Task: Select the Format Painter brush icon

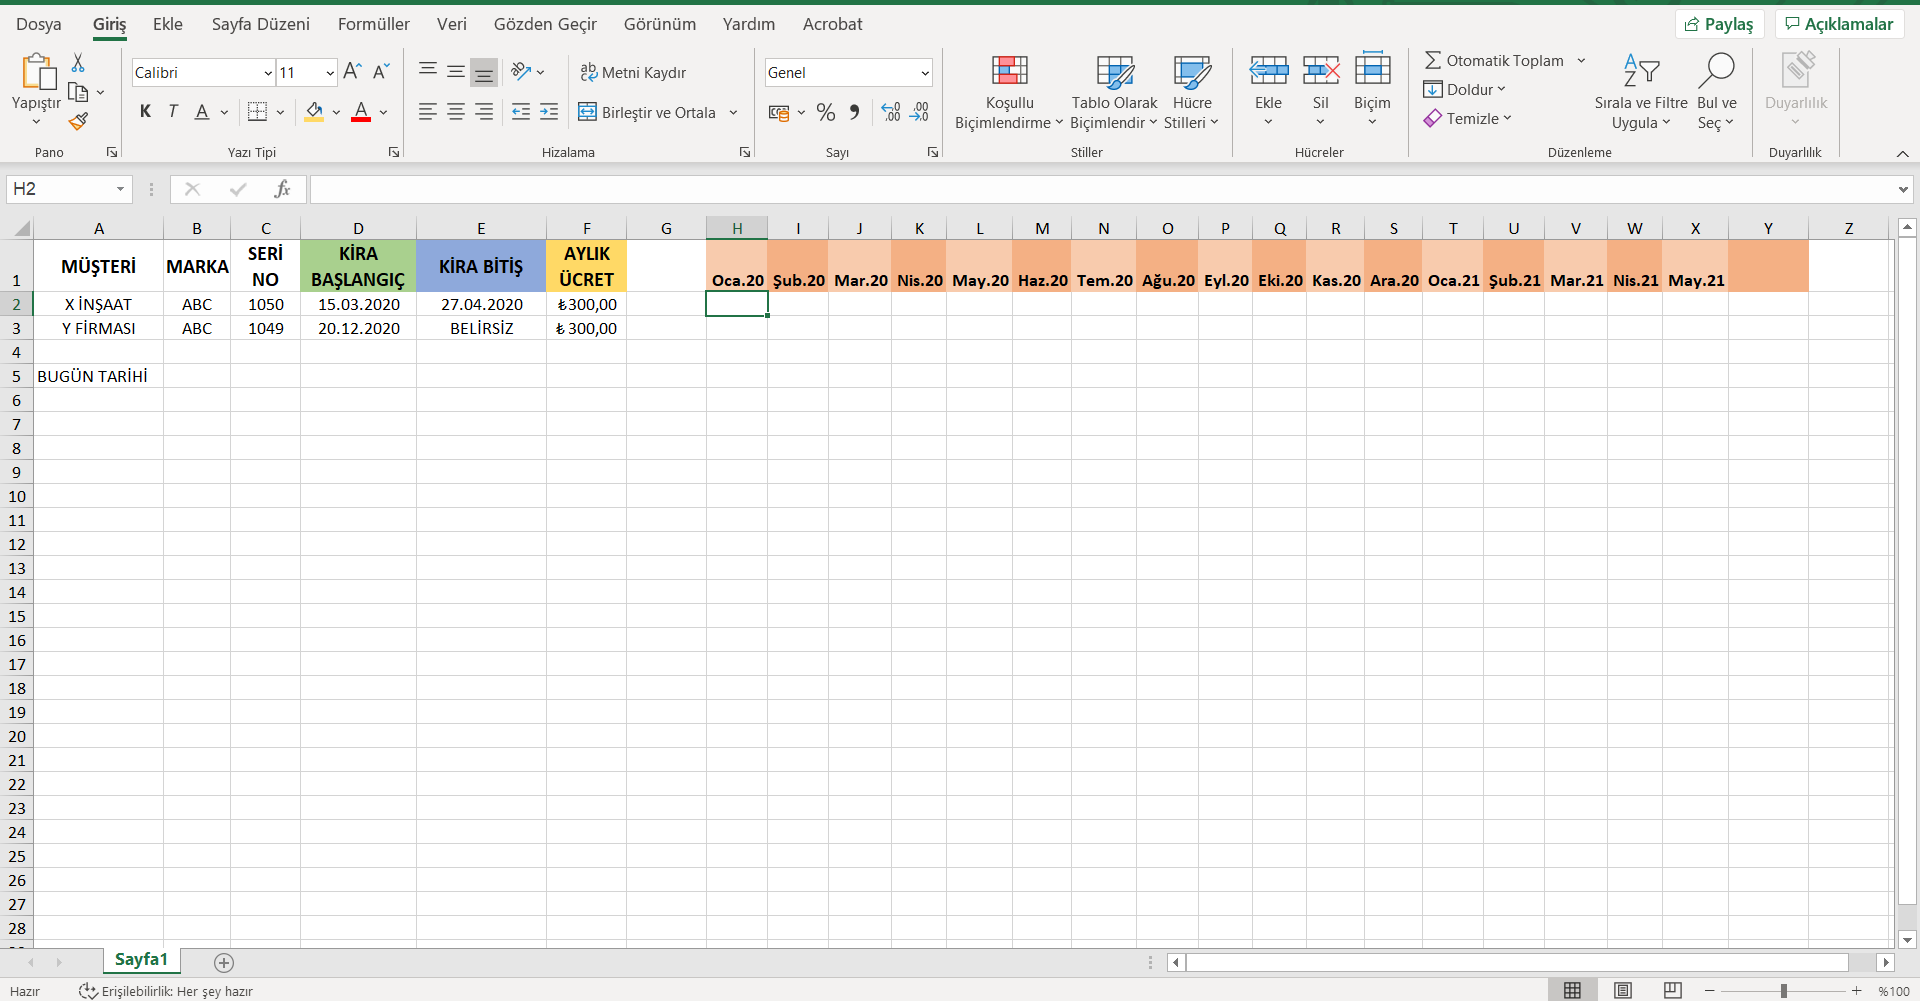Action: coord(78,122)
